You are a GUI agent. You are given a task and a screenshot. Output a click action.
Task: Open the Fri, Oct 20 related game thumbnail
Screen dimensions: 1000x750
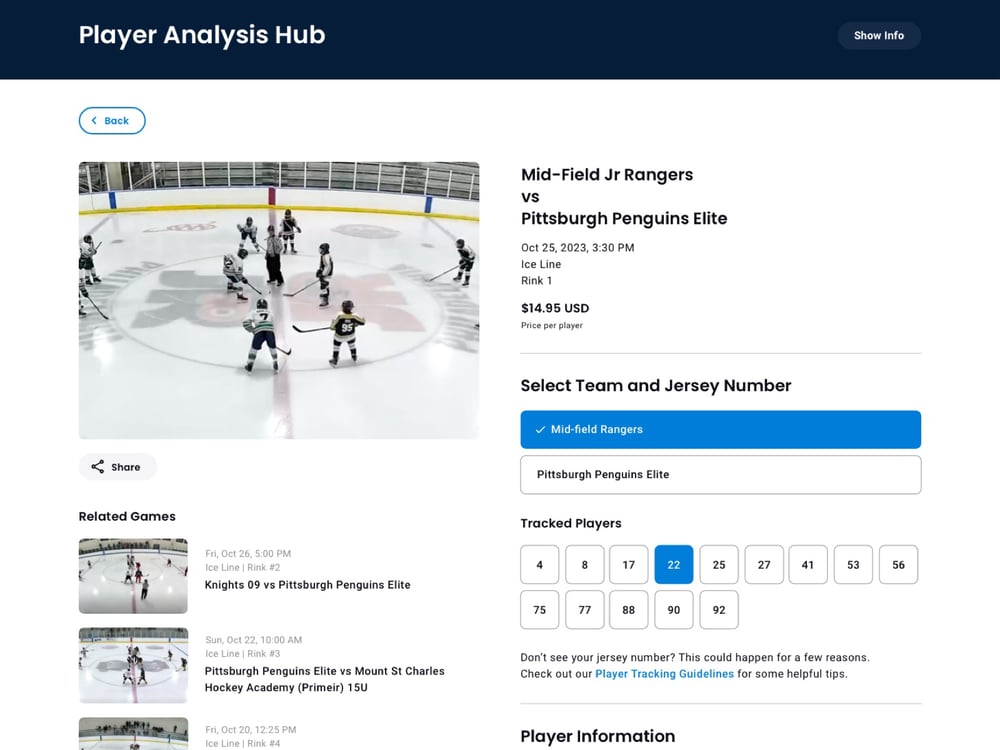tap(133, 733)
